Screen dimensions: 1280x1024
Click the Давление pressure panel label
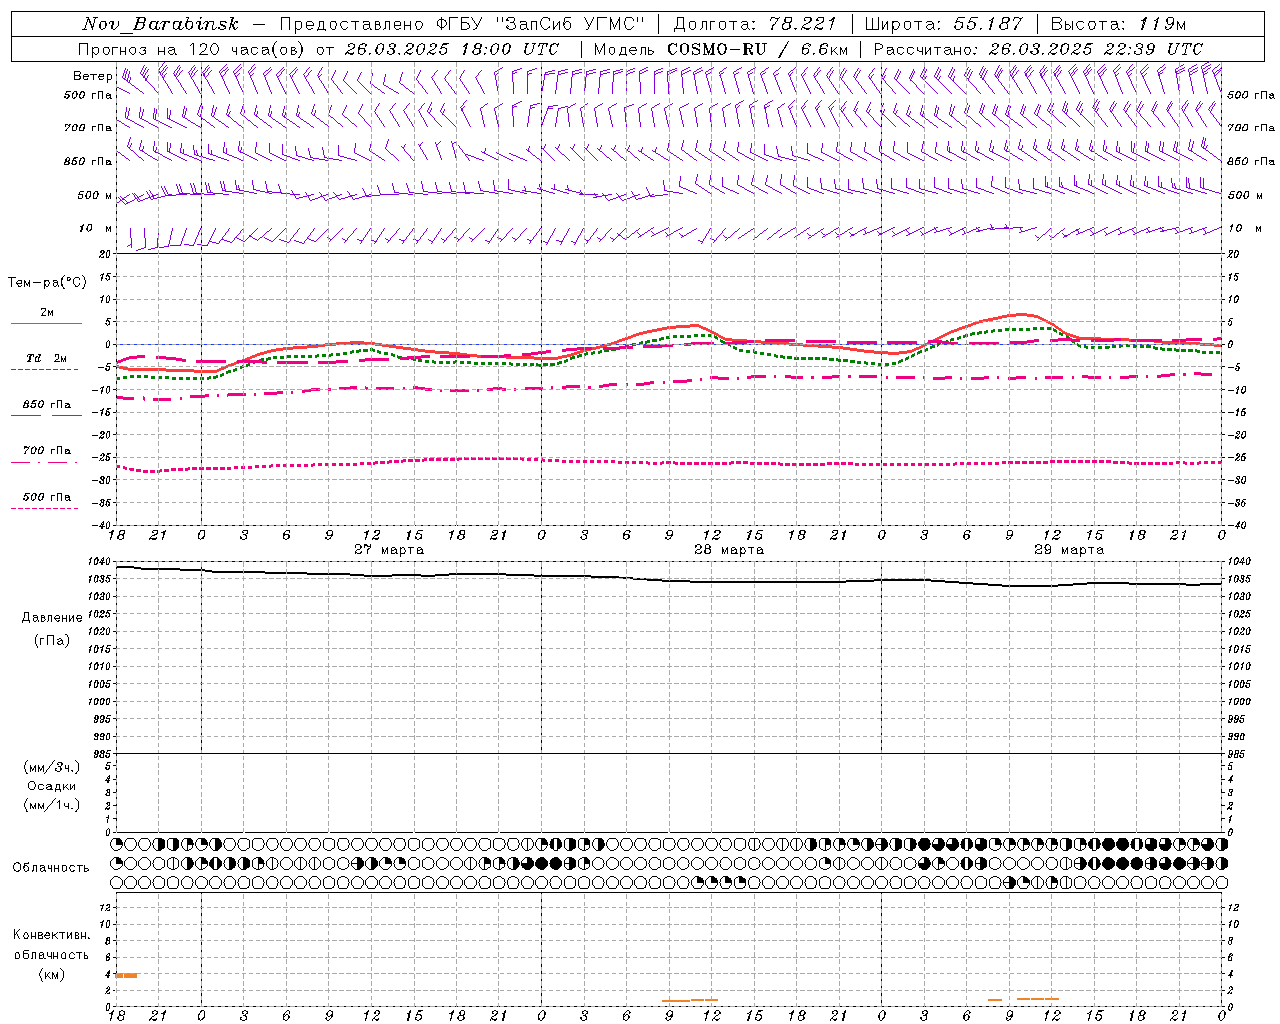(x=52, y=618)
